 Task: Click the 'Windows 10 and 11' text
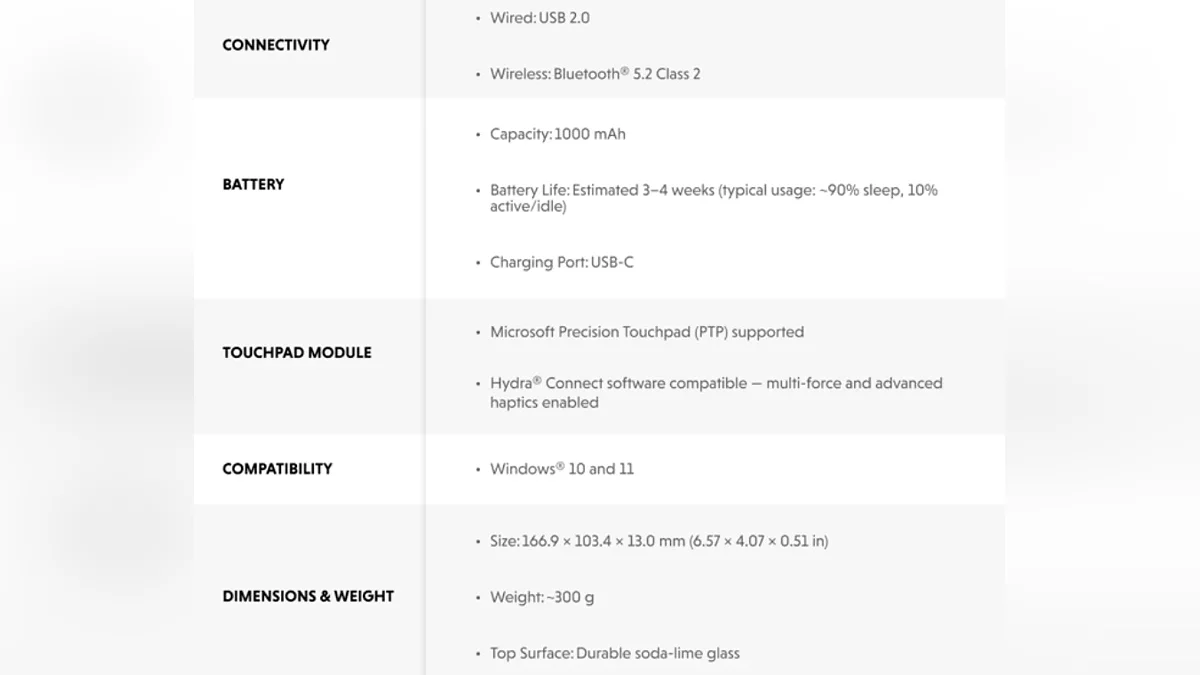point(561,469)
